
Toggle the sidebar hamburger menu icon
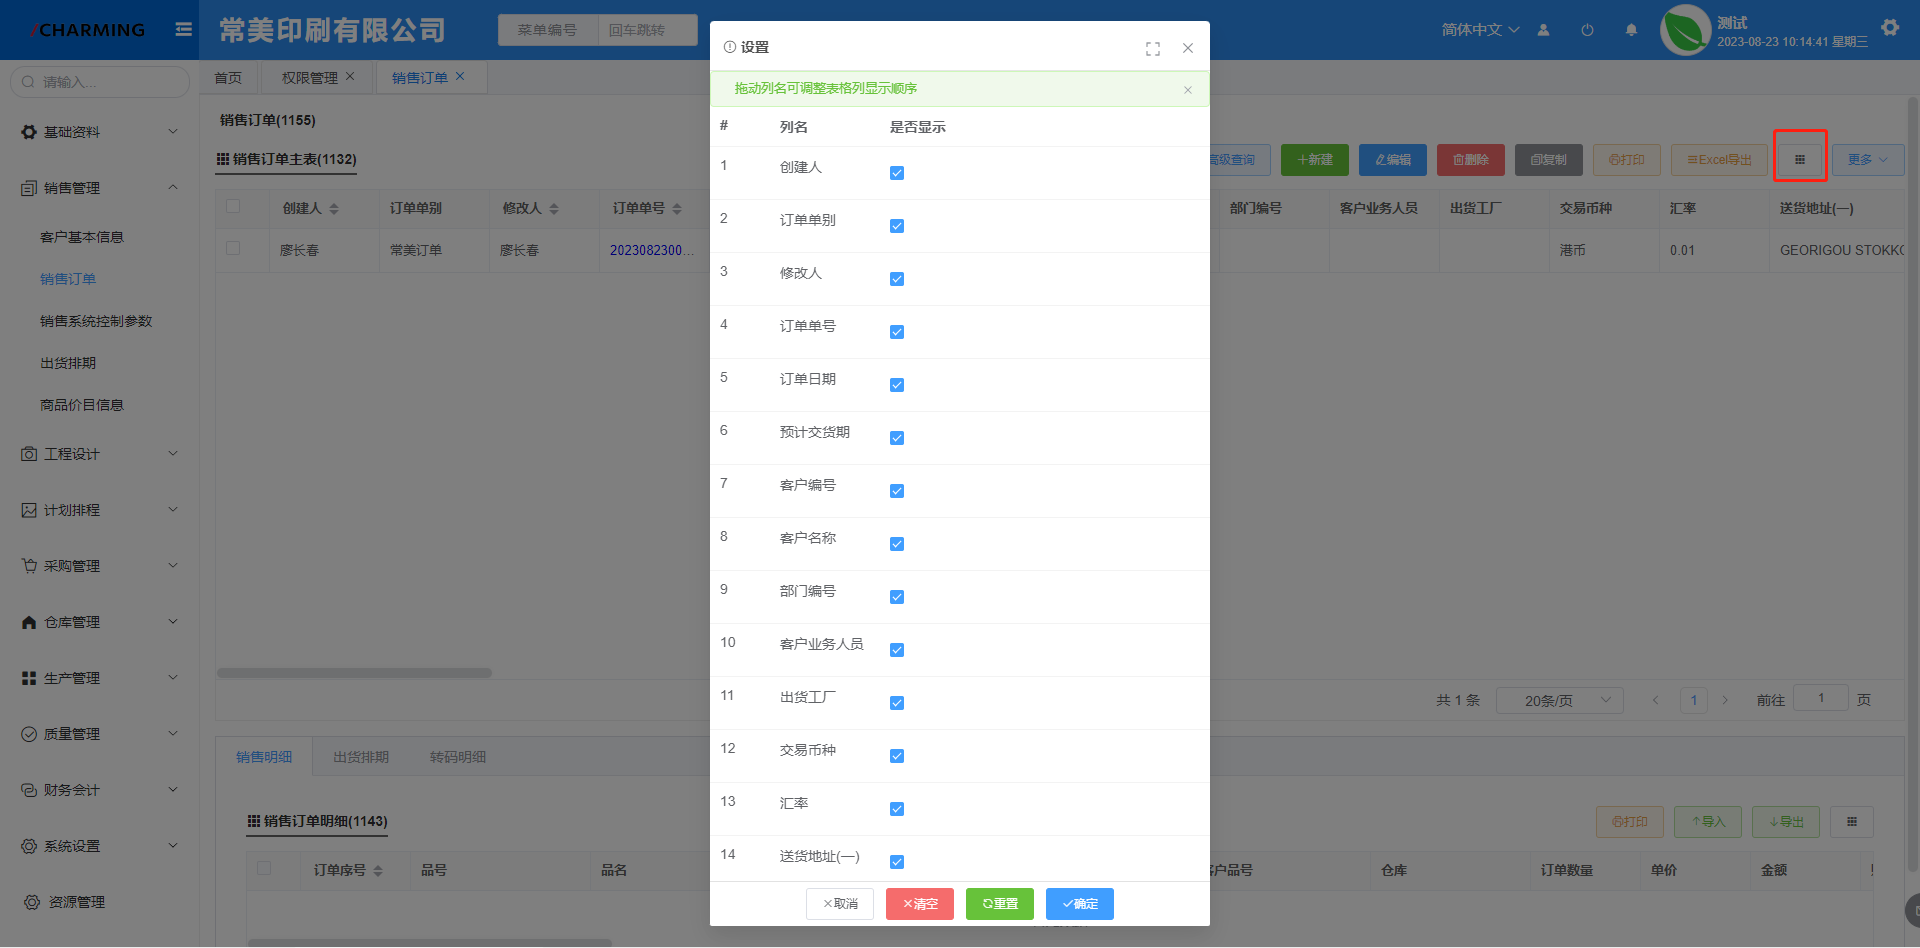(x=183, y=29)
